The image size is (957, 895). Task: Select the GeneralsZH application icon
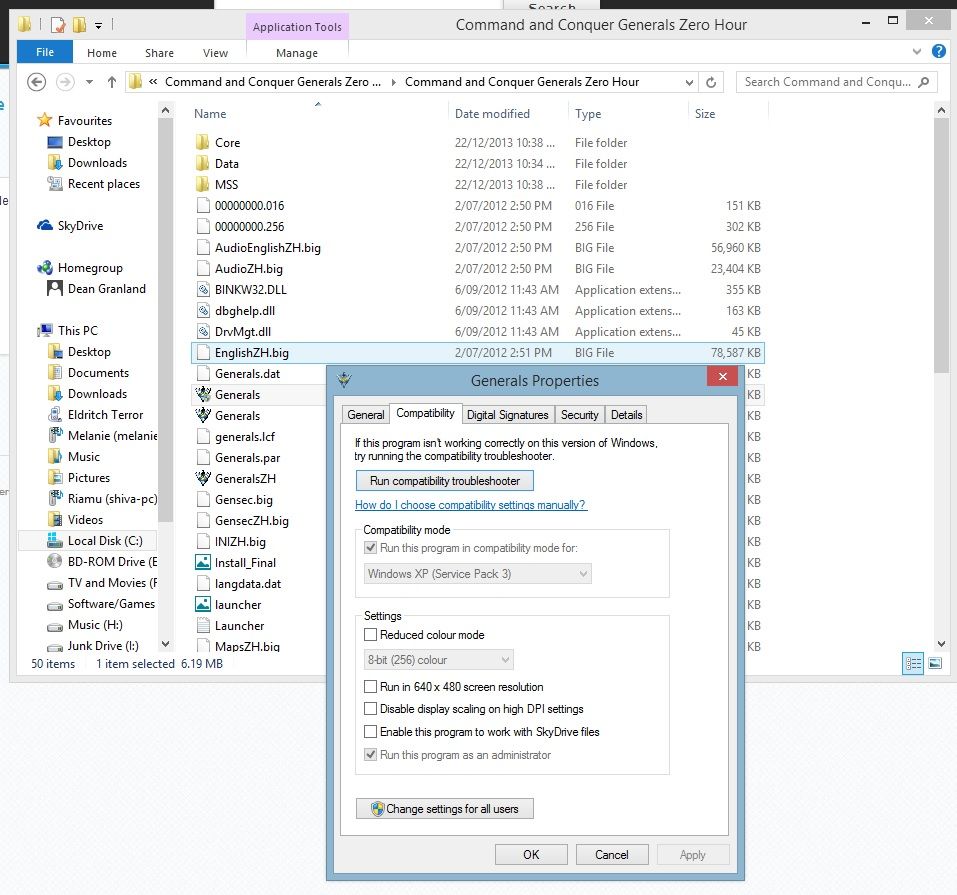203,478
